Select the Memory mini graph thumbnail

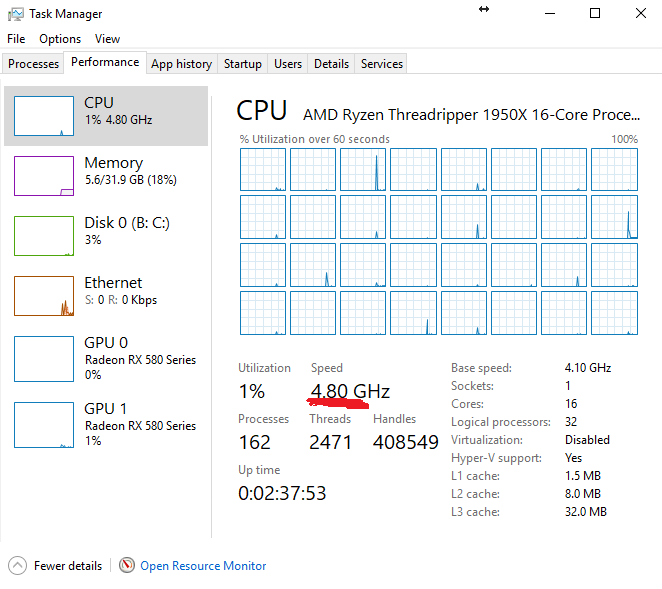pos(44,176)
